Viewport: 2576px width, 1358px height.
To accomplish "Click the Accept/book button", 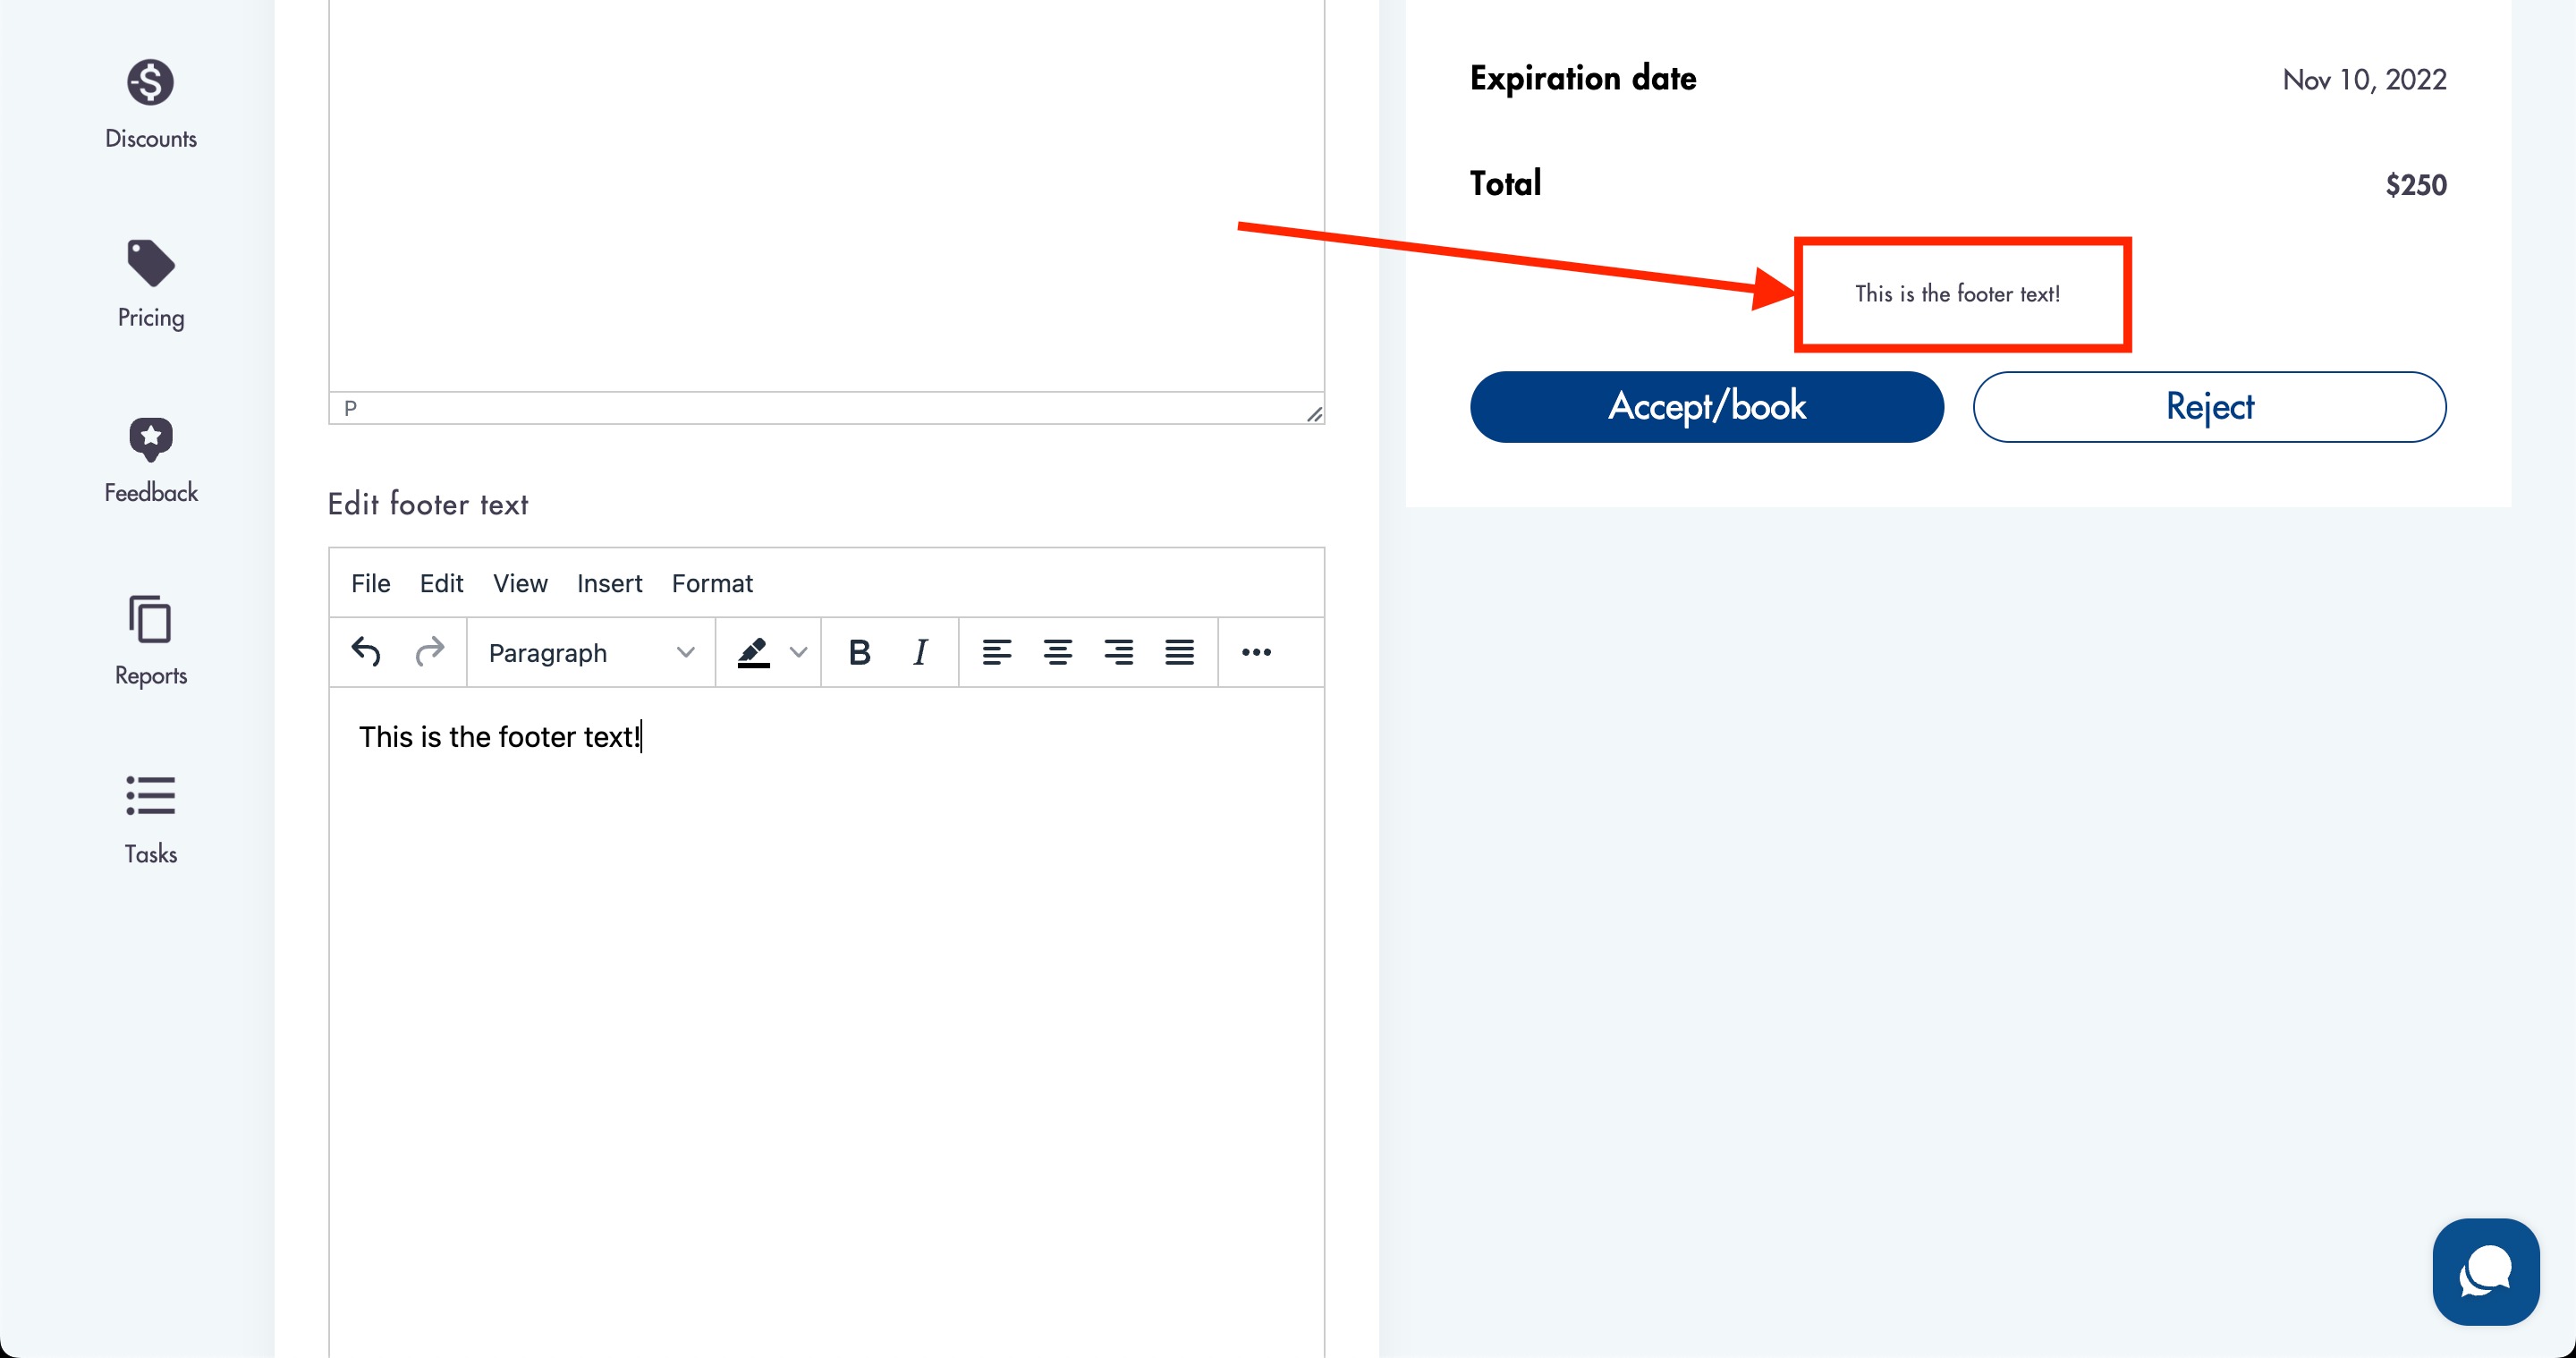I will (x=1706, y=407).
